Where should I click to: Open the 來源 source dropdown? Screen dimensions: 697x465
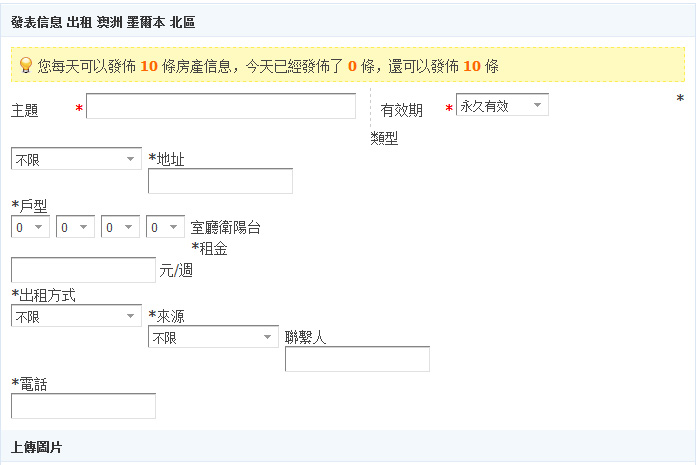click(213, 338)
